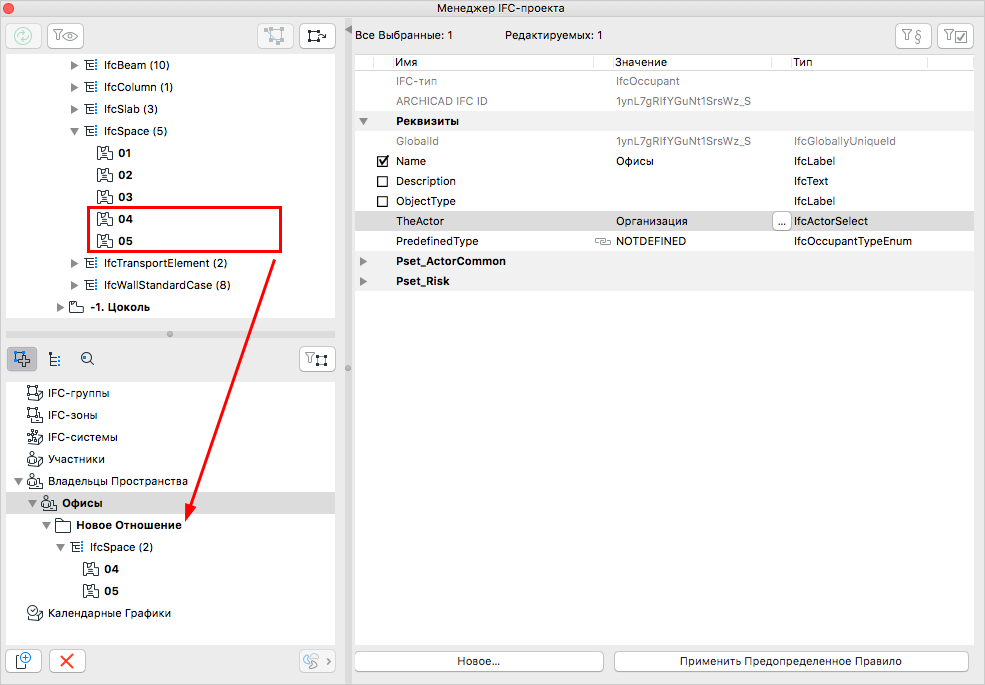Select IfcColumn (1) entity icon
The width and height of the screenshot is (985, 685).
coord(91,87)
